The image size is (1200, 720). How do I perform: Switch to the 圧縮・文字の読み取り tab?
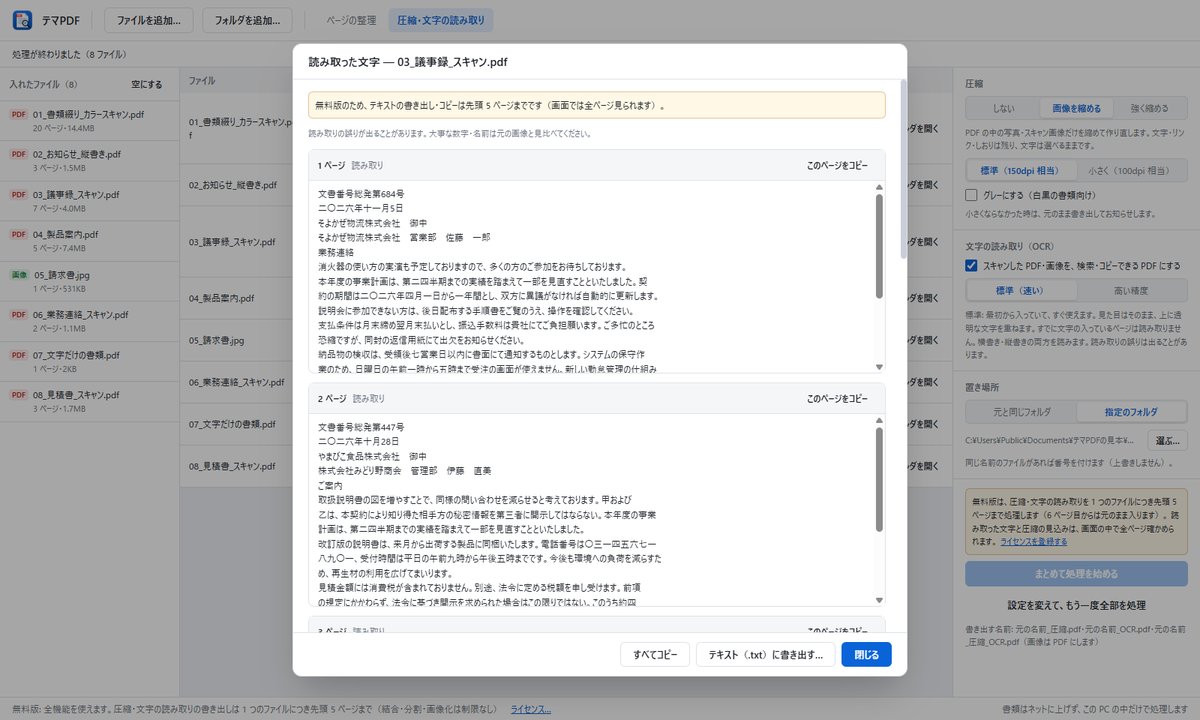pos(440,20)
